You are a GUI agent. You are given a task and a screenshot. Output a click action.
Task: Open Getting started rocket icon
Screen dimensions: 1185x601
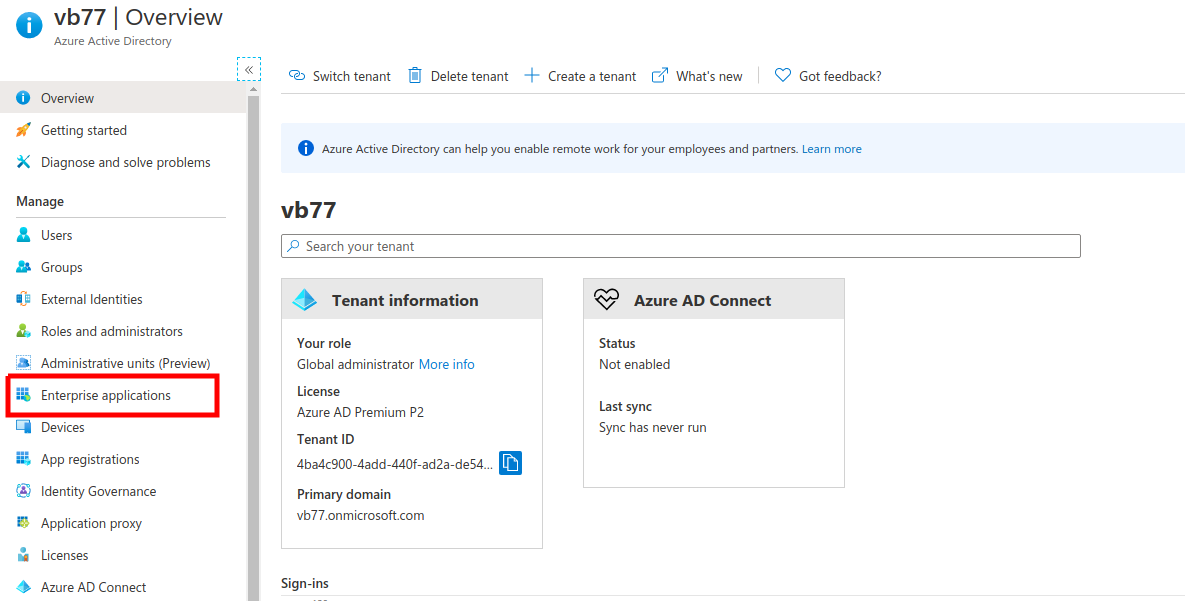(x=23, y=130)
